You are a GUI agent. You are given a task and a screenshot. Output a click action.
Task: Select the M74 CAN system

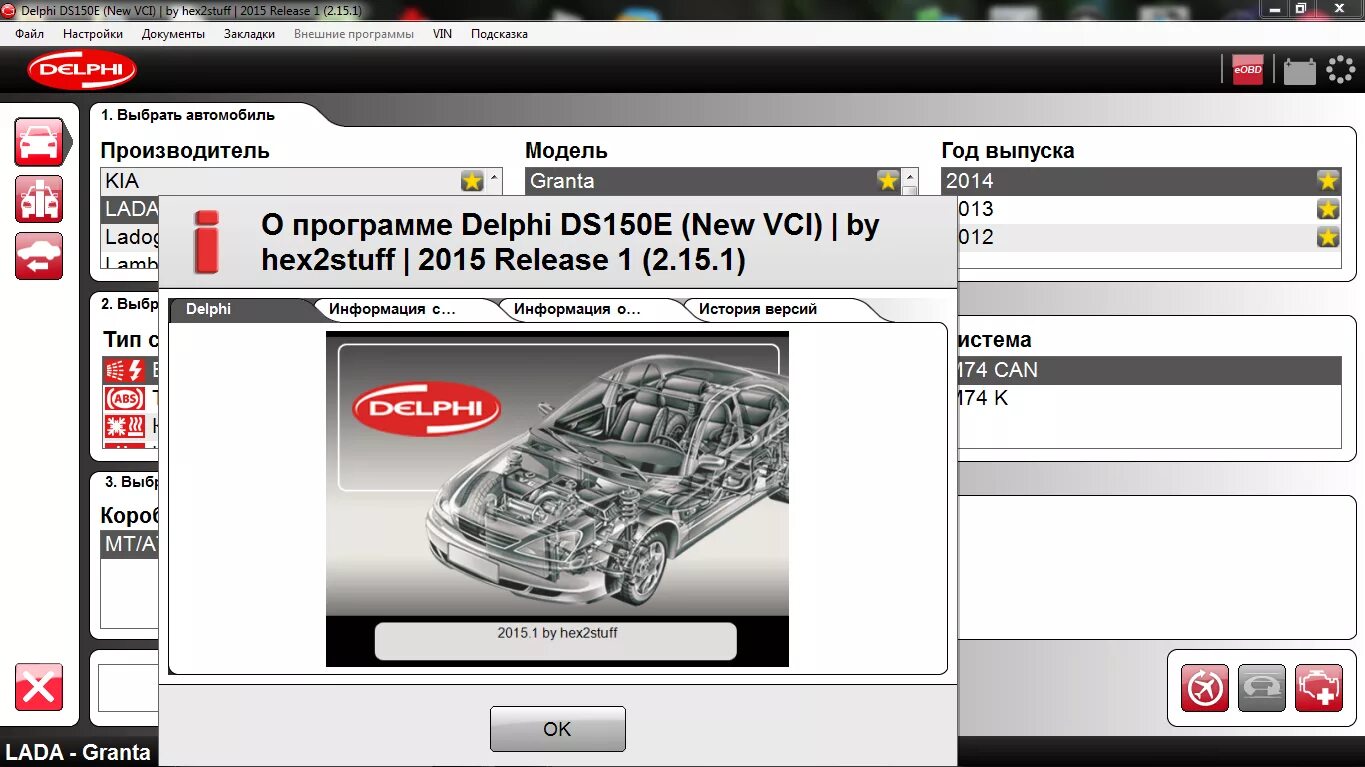point(1148,370)
